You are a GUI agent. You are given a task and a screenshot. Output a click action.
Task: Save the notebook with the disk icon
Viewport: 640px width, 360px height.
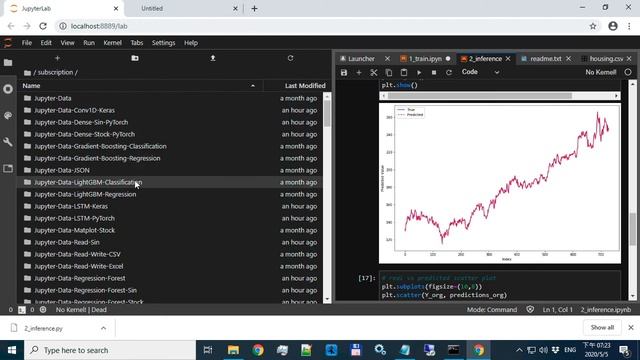click(x=344, y=72)
